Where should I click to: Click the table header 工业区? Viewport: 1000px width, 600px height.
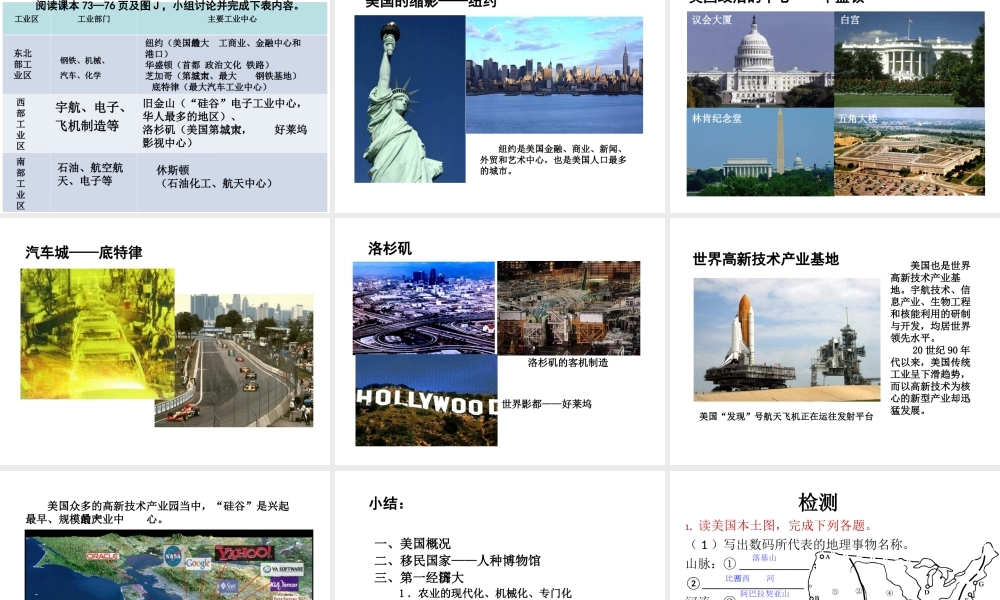[x=27, y=19]
